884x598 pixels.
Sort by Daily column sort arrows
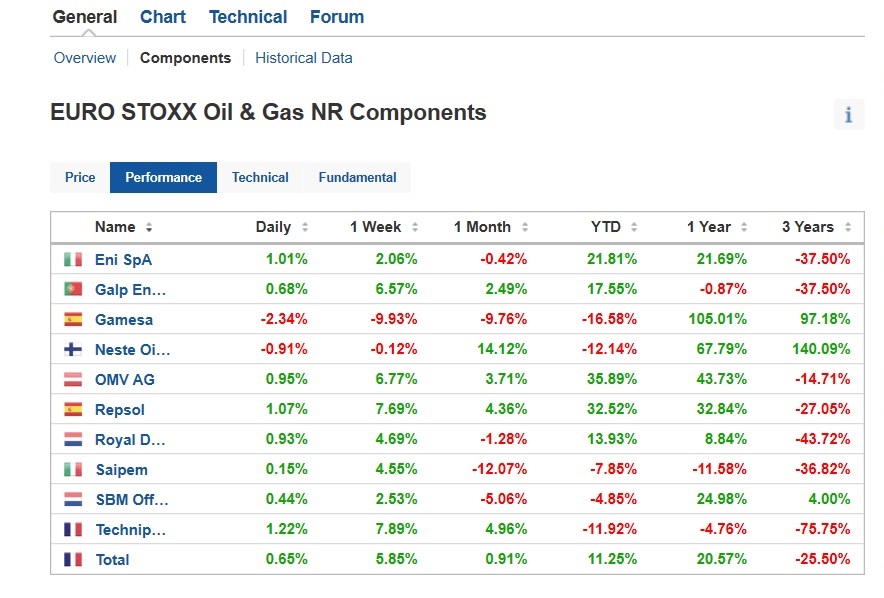pyautogui.click(x=305, y=227)
